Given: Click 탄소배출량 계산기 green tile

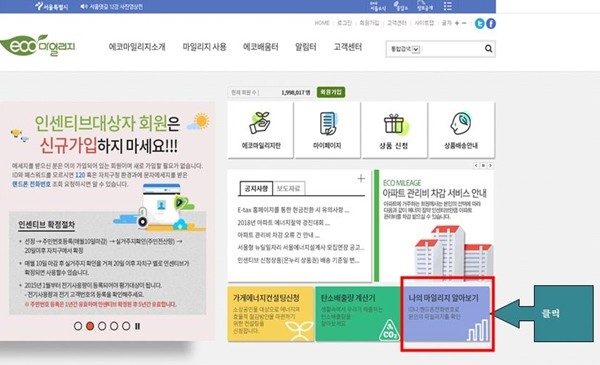Looking at the screenshot, I should pos(359,314).
